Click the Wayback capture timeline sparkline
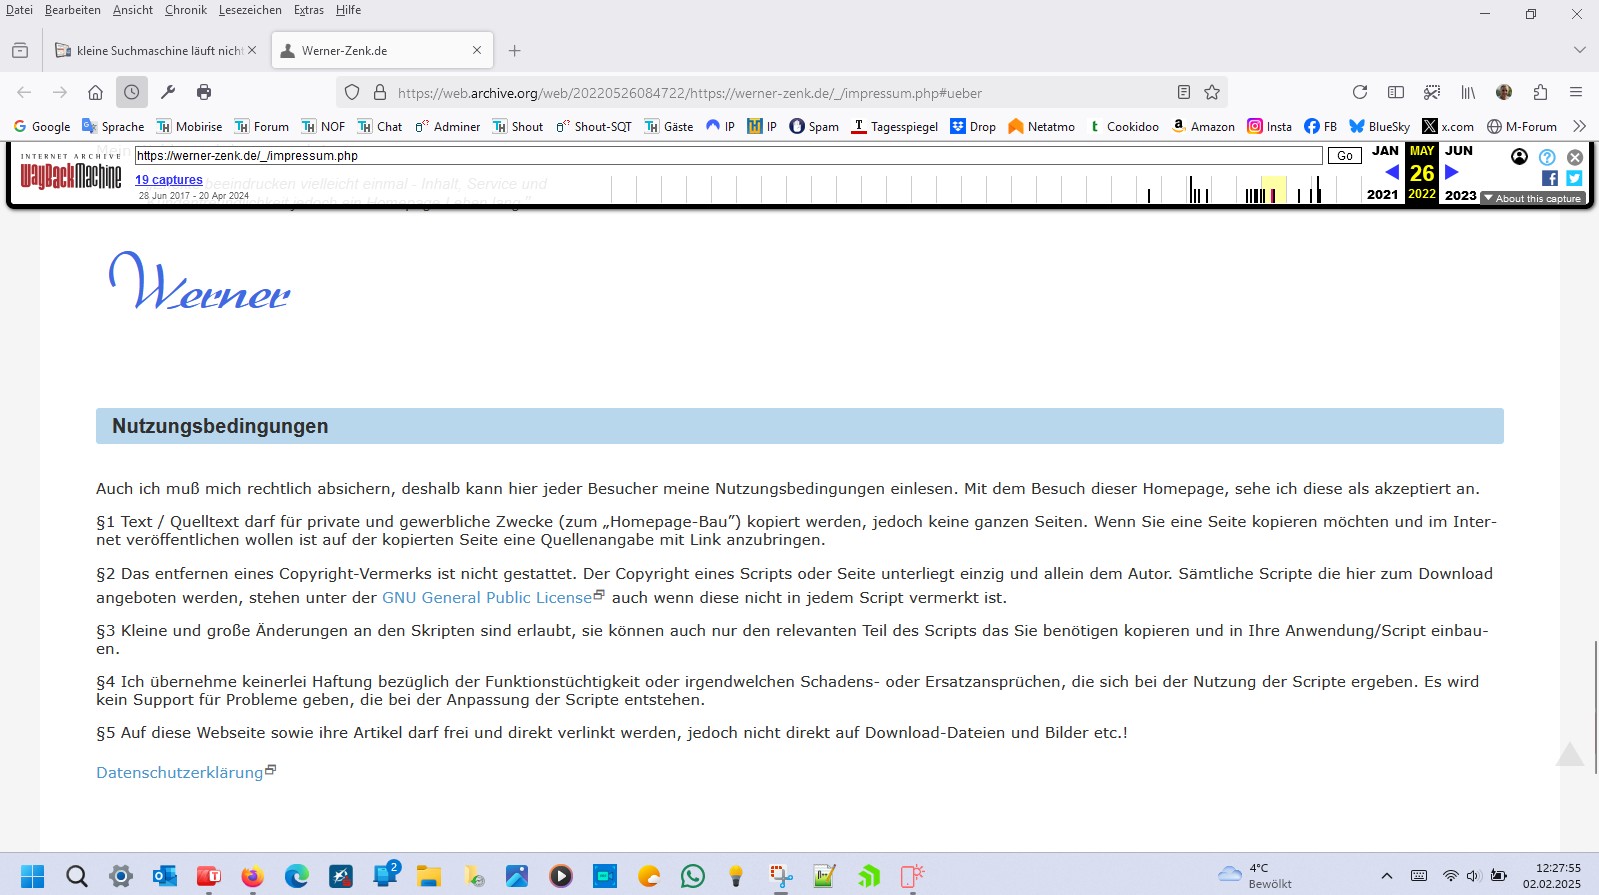The height and width of the screenshot is (895, 1599). tap(986, 189)
